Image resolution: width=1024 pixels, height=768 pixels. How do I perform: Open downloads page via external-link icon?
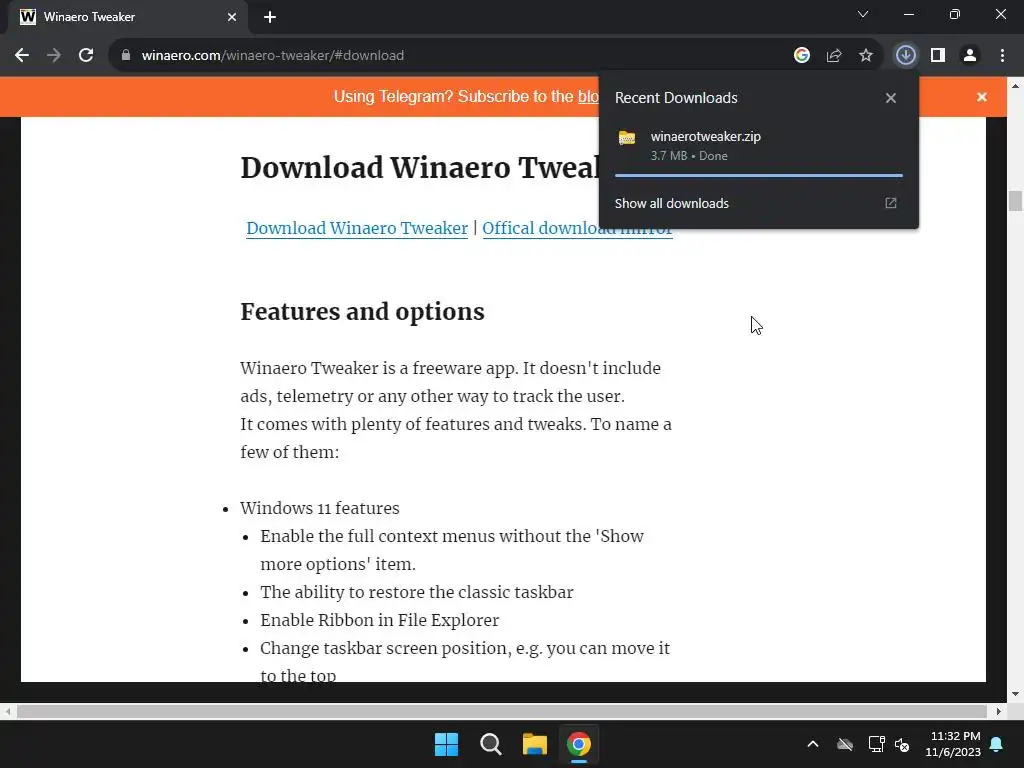(891, 203)
